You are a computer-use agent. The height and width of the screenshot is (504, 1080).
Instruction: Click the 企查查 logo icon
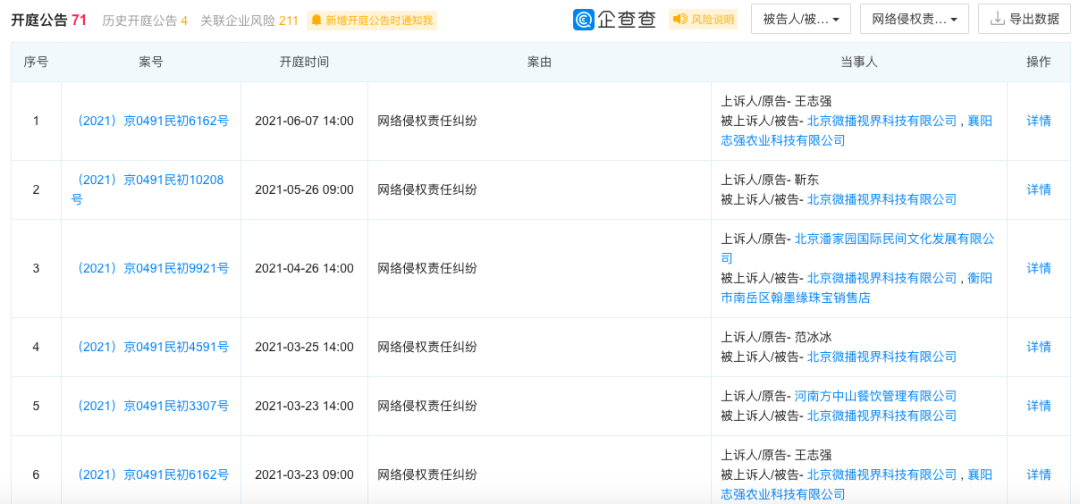click(x=584, y=20)
